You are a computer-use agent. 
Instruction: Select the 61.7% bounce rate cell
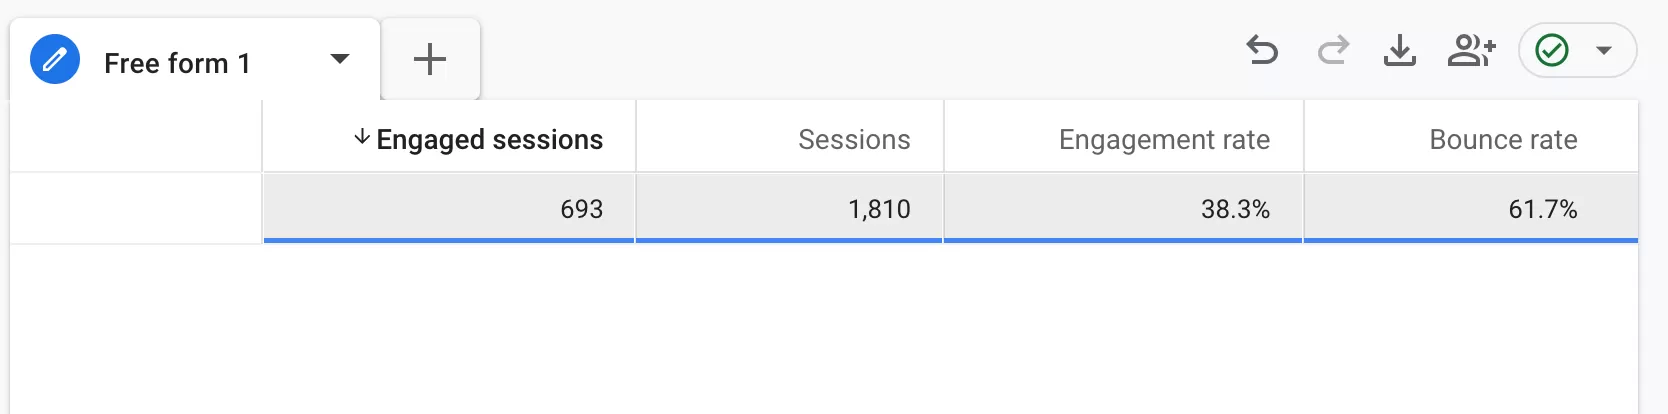[x=1471, y=208]
